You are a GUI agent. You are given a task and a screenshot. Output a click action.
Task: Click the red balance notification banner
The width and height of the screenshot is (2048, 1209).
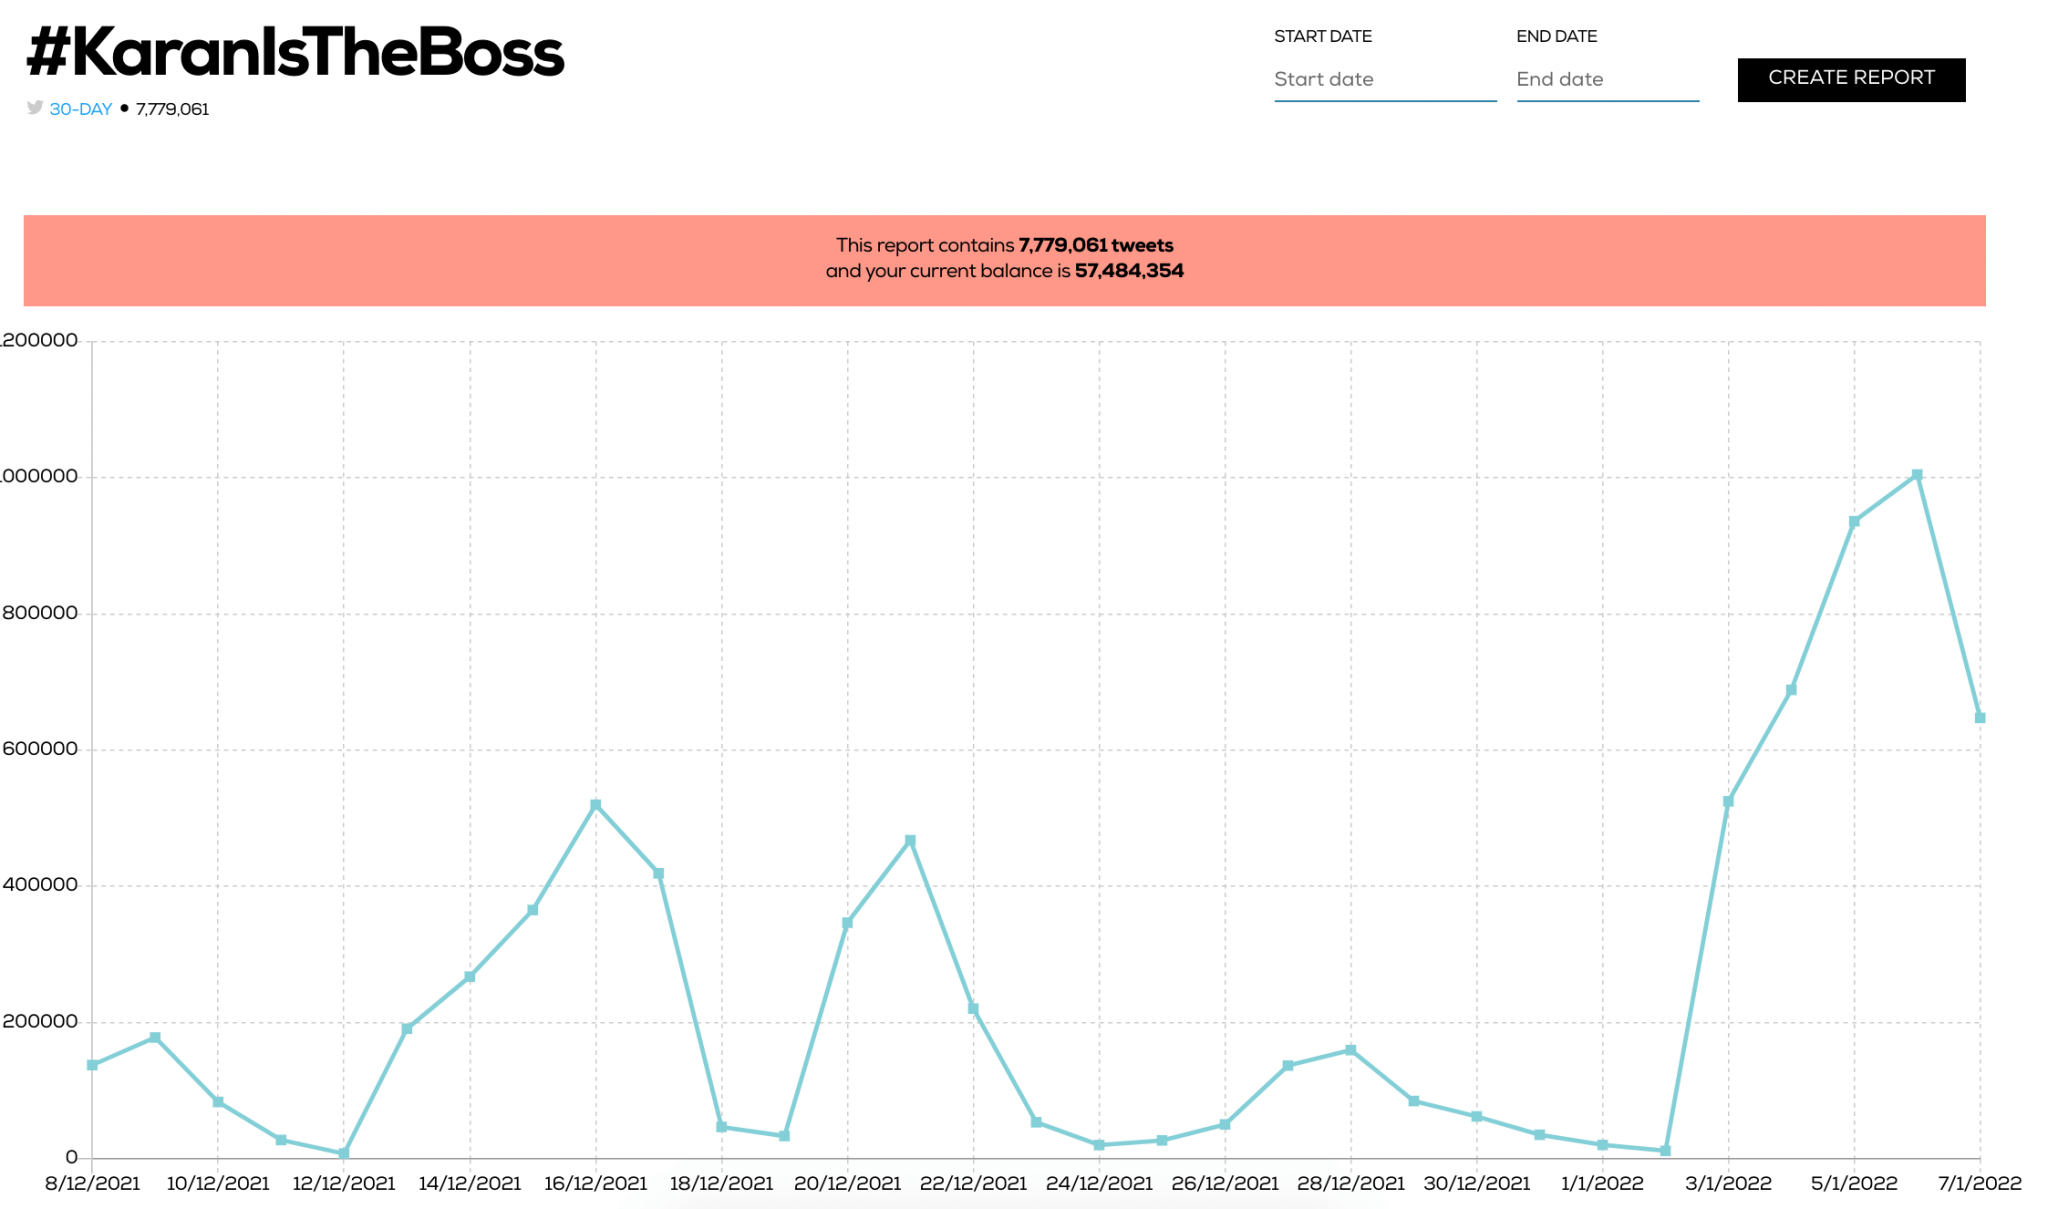(x=1004, y=258)
